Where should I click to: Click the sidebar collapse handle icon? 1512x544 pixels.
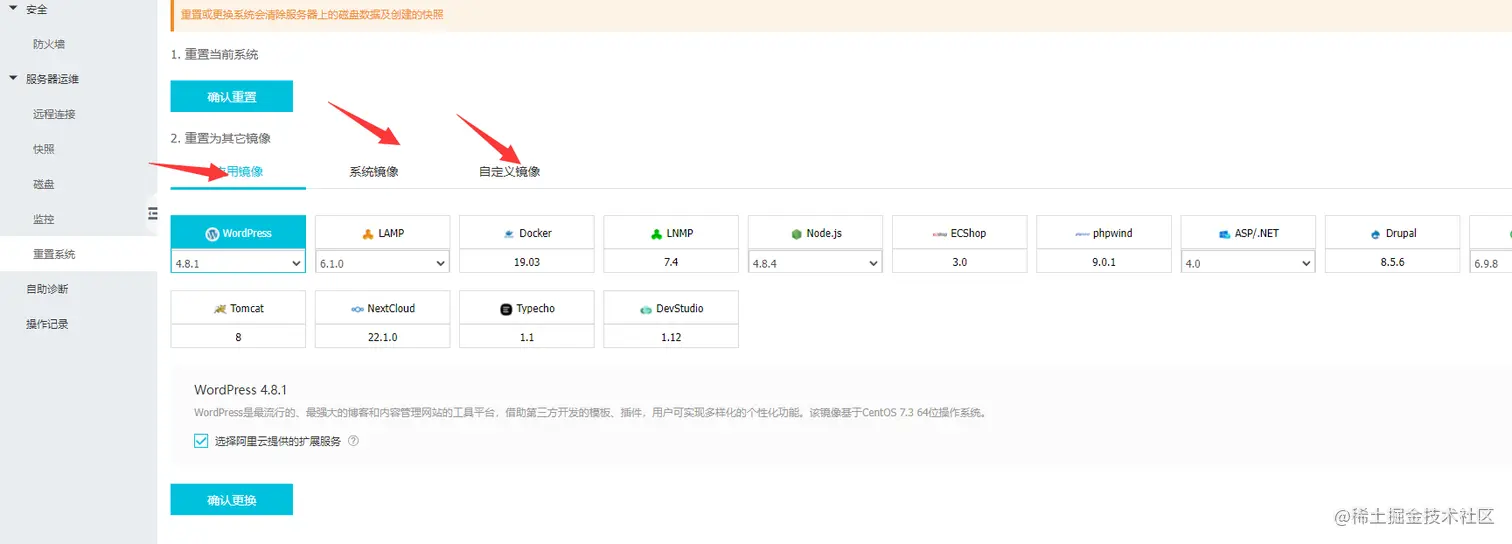click(152, 213)
